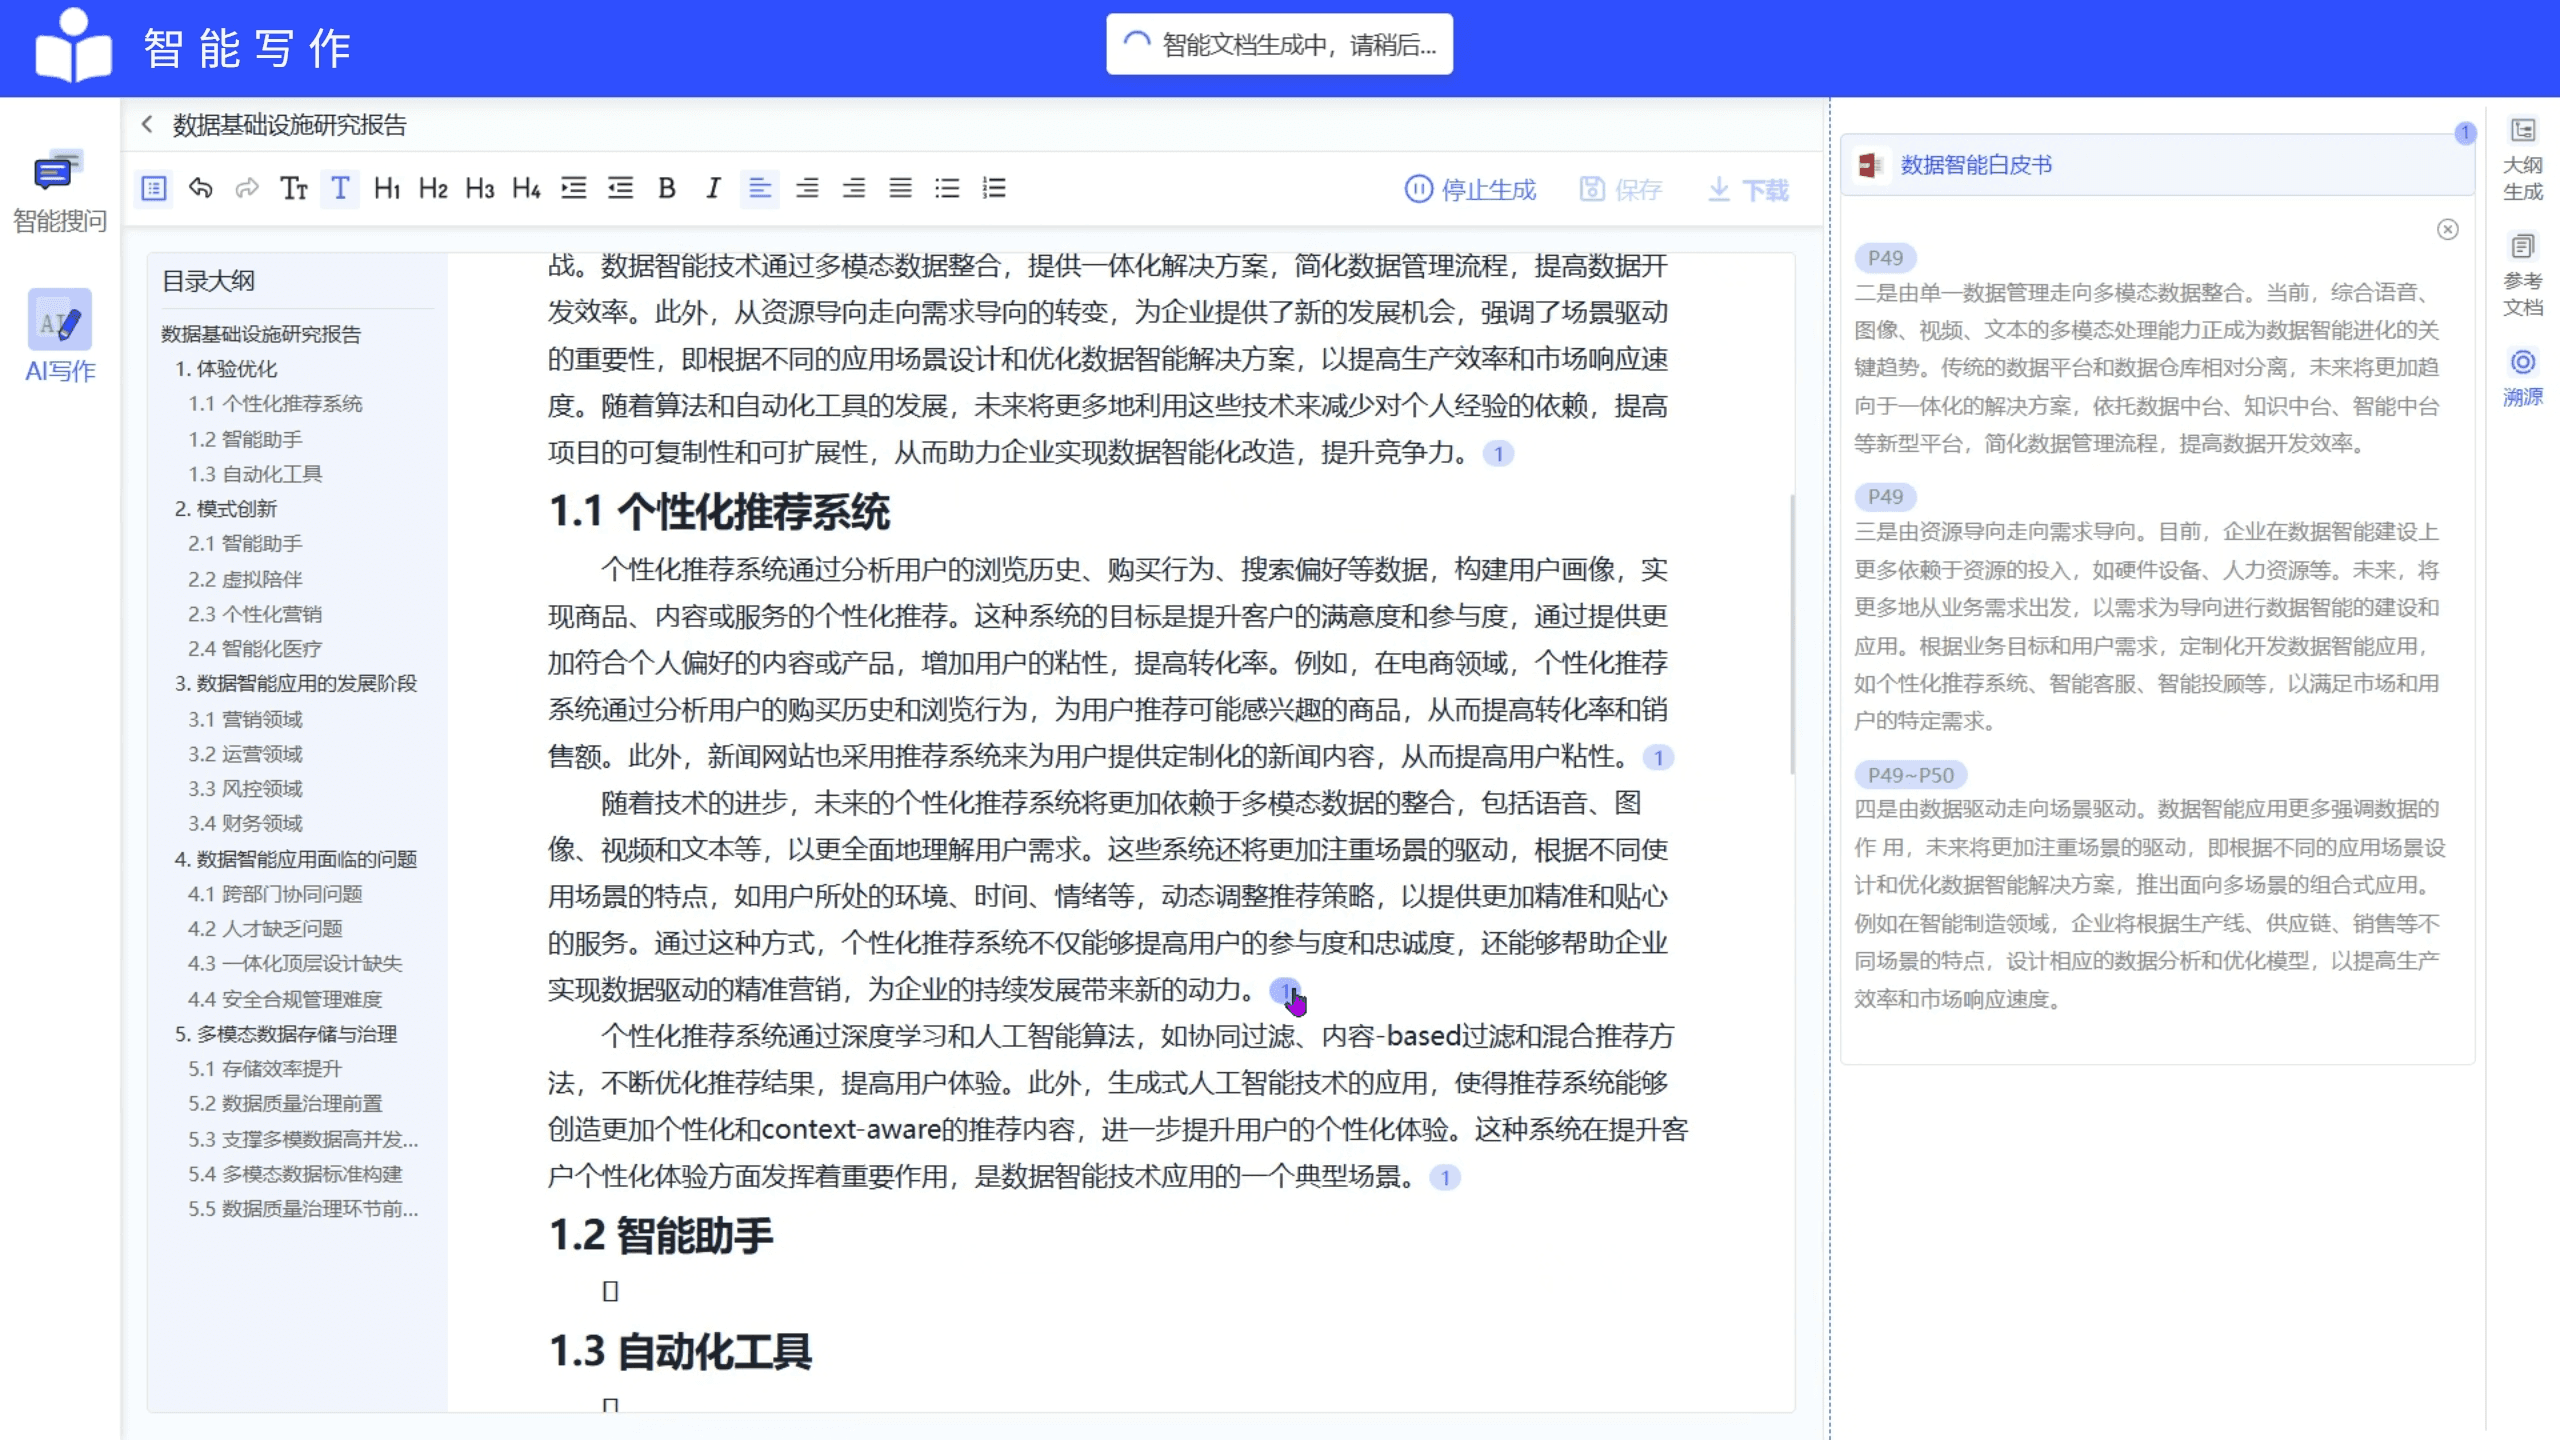Switch to the 溯源 side tab
The image size is (2560, 1440).
click(2522, 377)
